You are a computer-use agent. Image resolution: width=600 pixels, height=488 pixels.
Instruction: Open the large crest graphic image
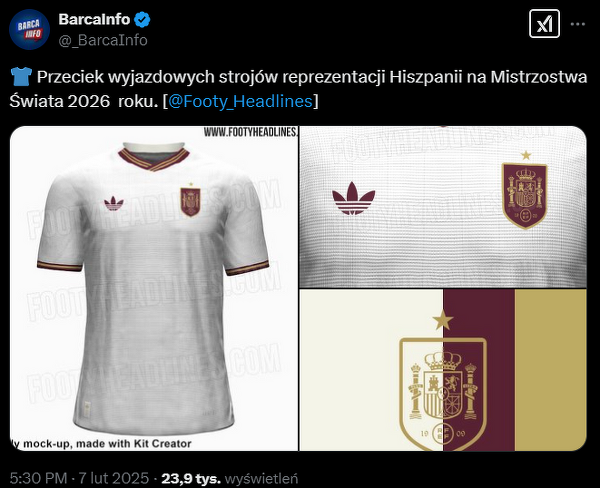click(443, 370)
